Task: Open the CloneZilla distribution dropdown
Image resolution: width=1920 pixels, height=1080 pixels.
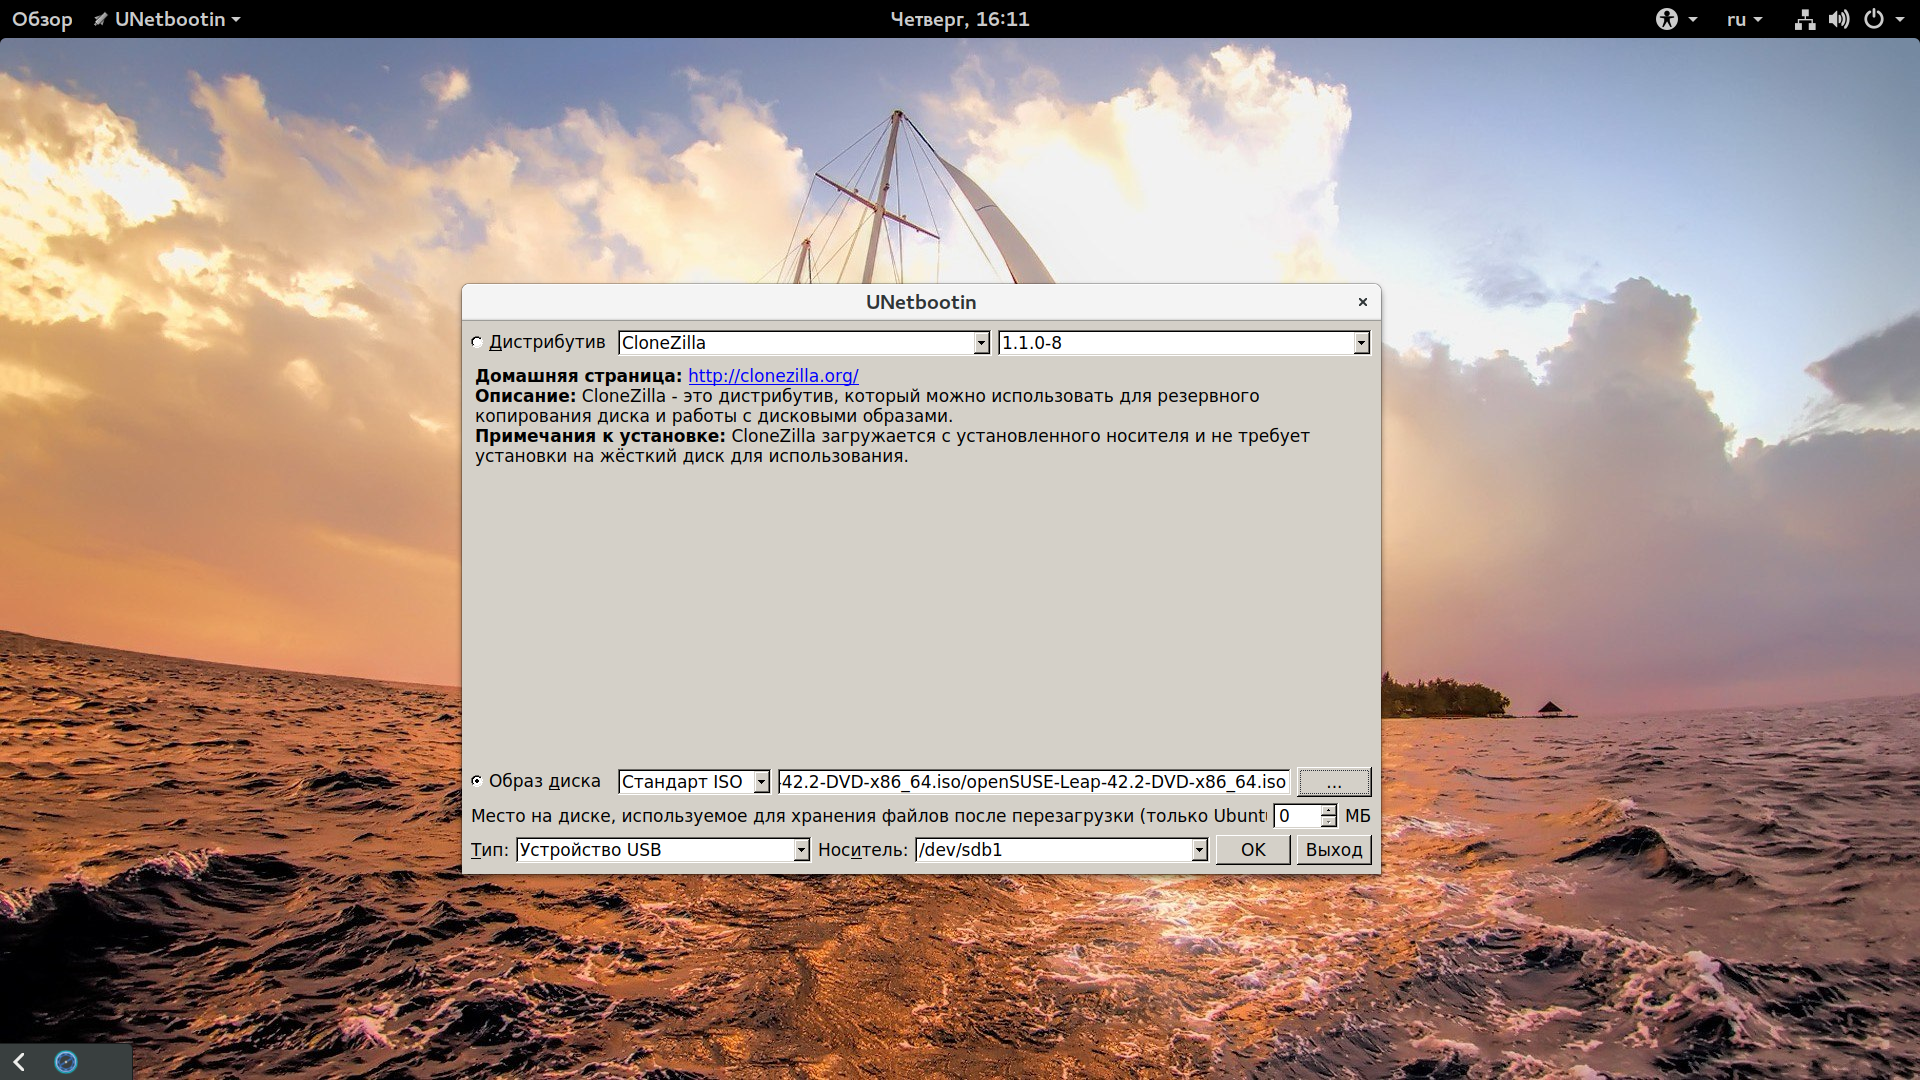Action: (804, 343)
